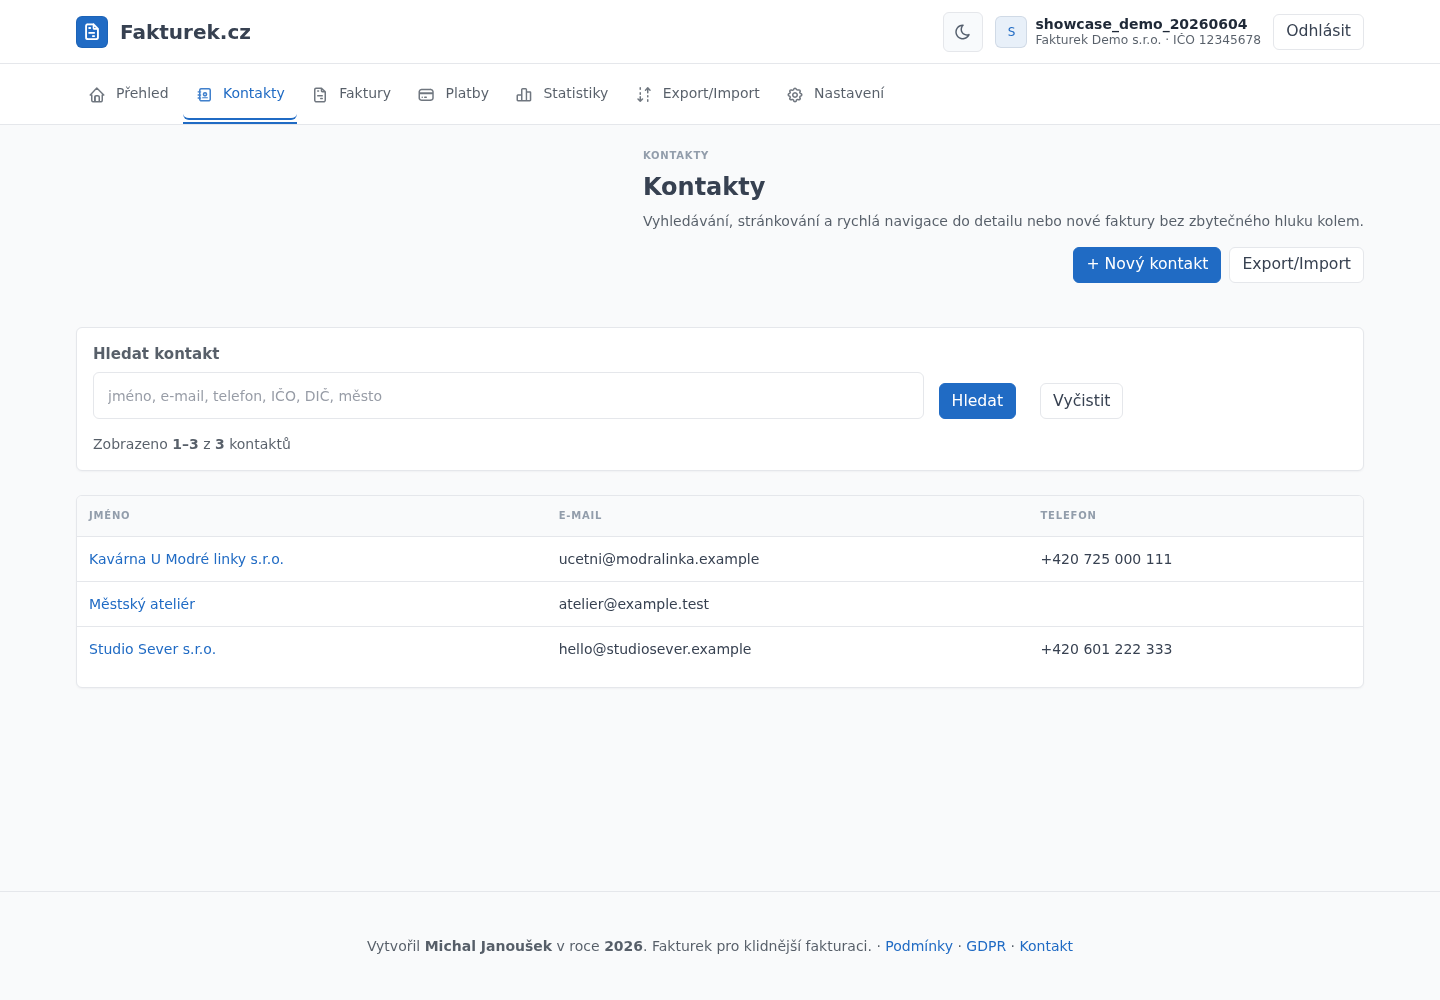The width and height of the screenshot is (1440, 1000).
Task: Click email hello@studiosever.example
Action: 655,649
